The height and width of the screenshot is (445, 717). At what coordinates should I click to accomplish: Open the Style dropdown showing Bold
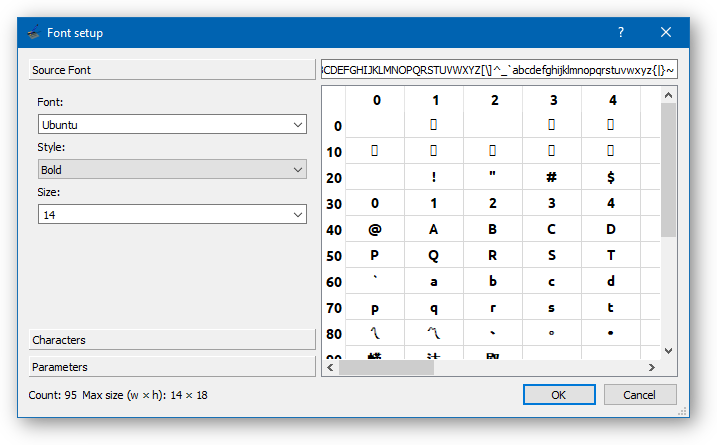click(172, 169)
